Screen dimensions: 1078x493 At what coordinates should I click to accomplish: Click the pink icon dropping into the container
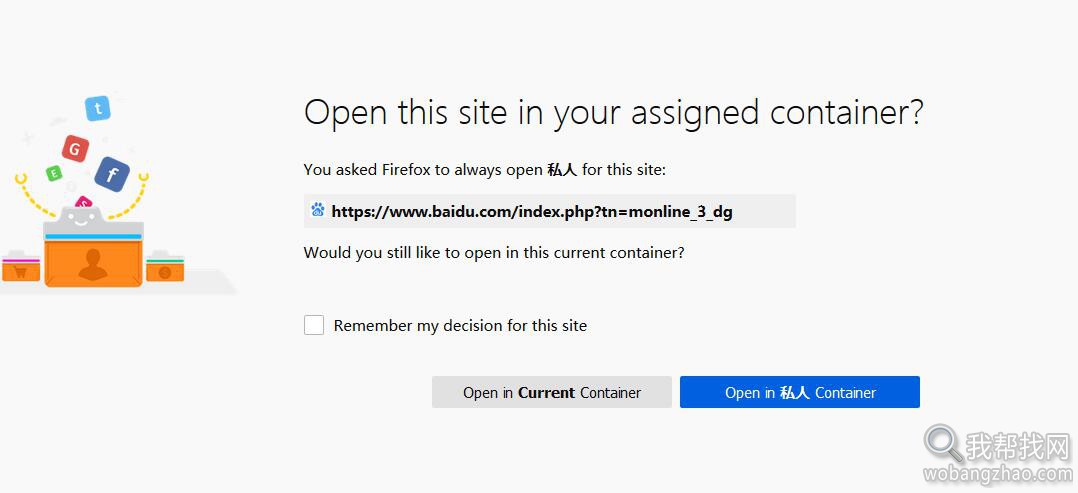[83, 202]
